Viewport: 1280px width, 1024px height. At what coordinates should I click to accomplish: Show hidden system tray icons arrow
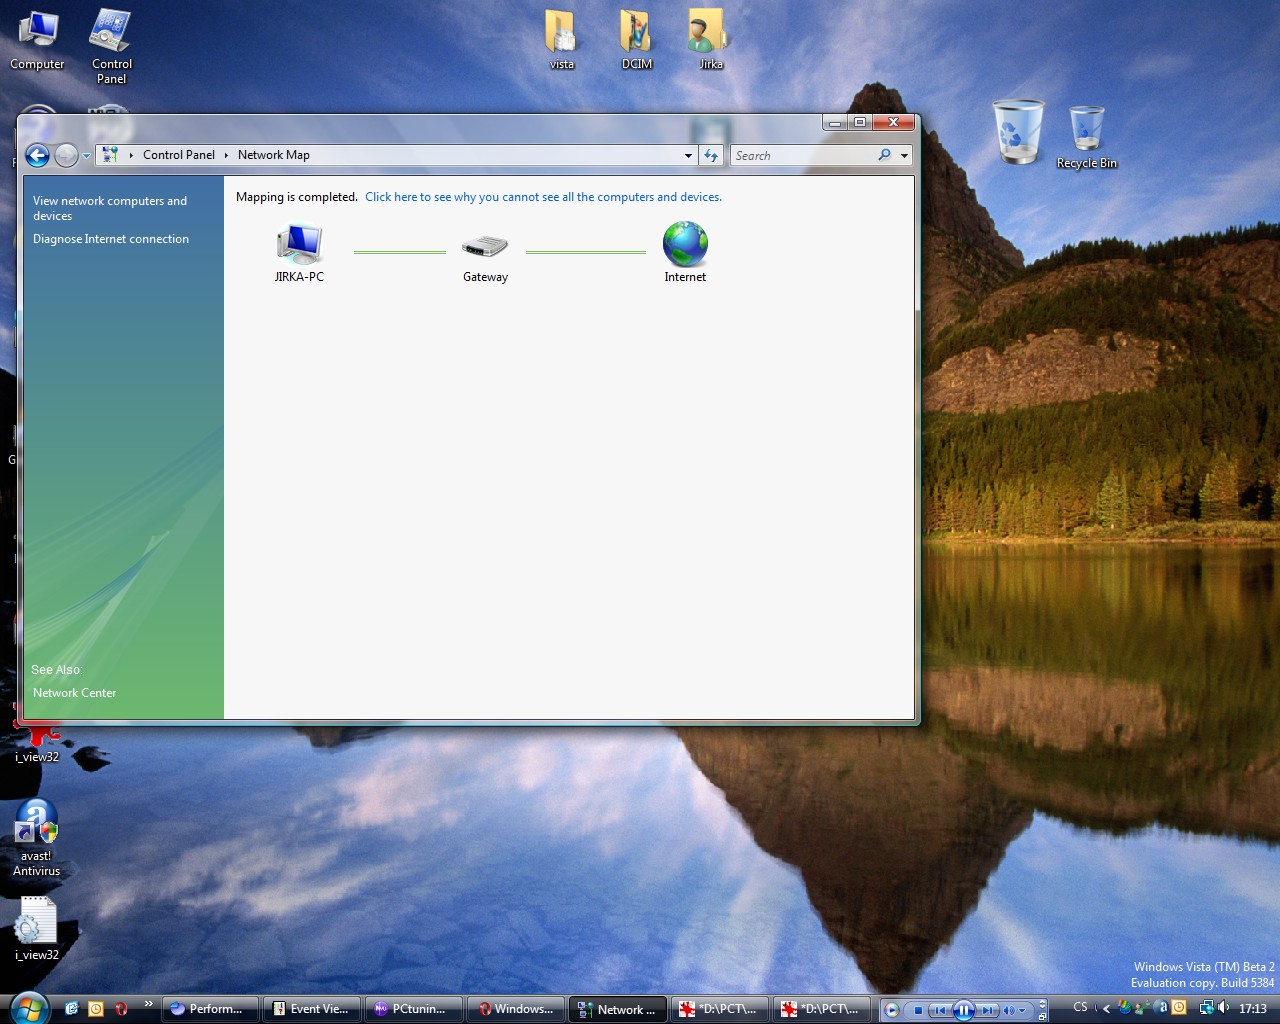click(1106, 1009)
